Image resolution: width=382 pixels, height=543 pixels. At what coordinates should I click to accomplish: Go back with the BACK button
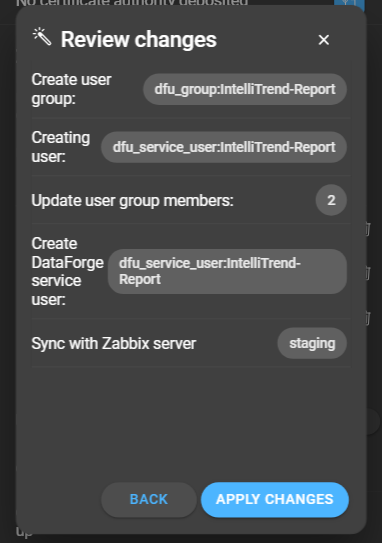(149, 500)
